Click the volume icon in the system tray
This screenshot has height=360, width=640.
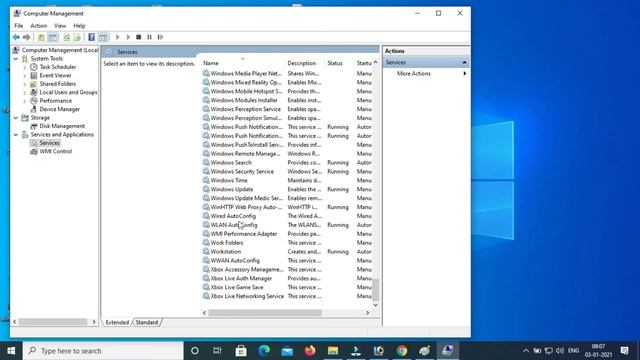(x=560, y=351)
